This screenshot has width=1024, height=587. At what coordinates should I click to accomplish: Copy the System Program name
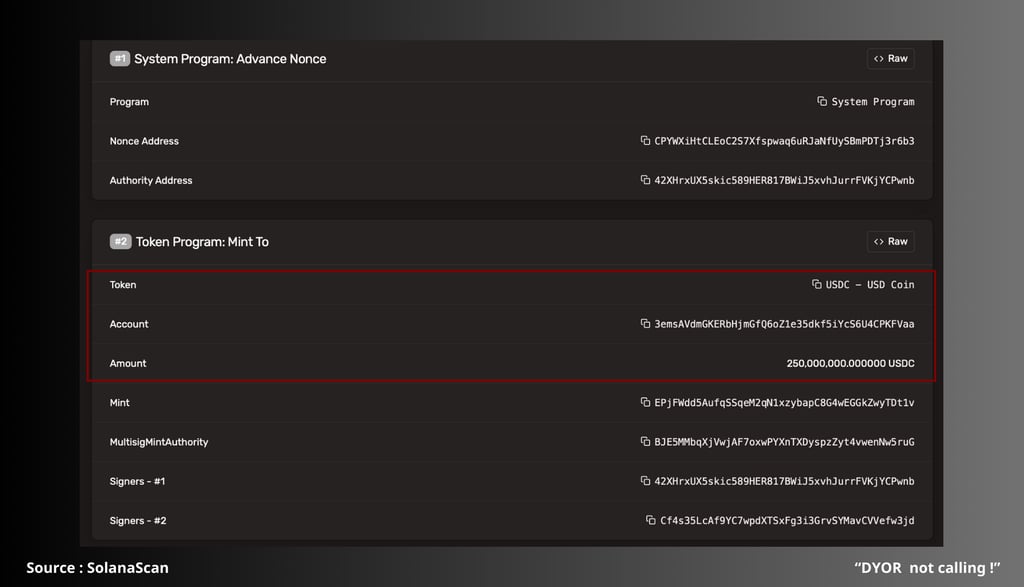point(822,101)
